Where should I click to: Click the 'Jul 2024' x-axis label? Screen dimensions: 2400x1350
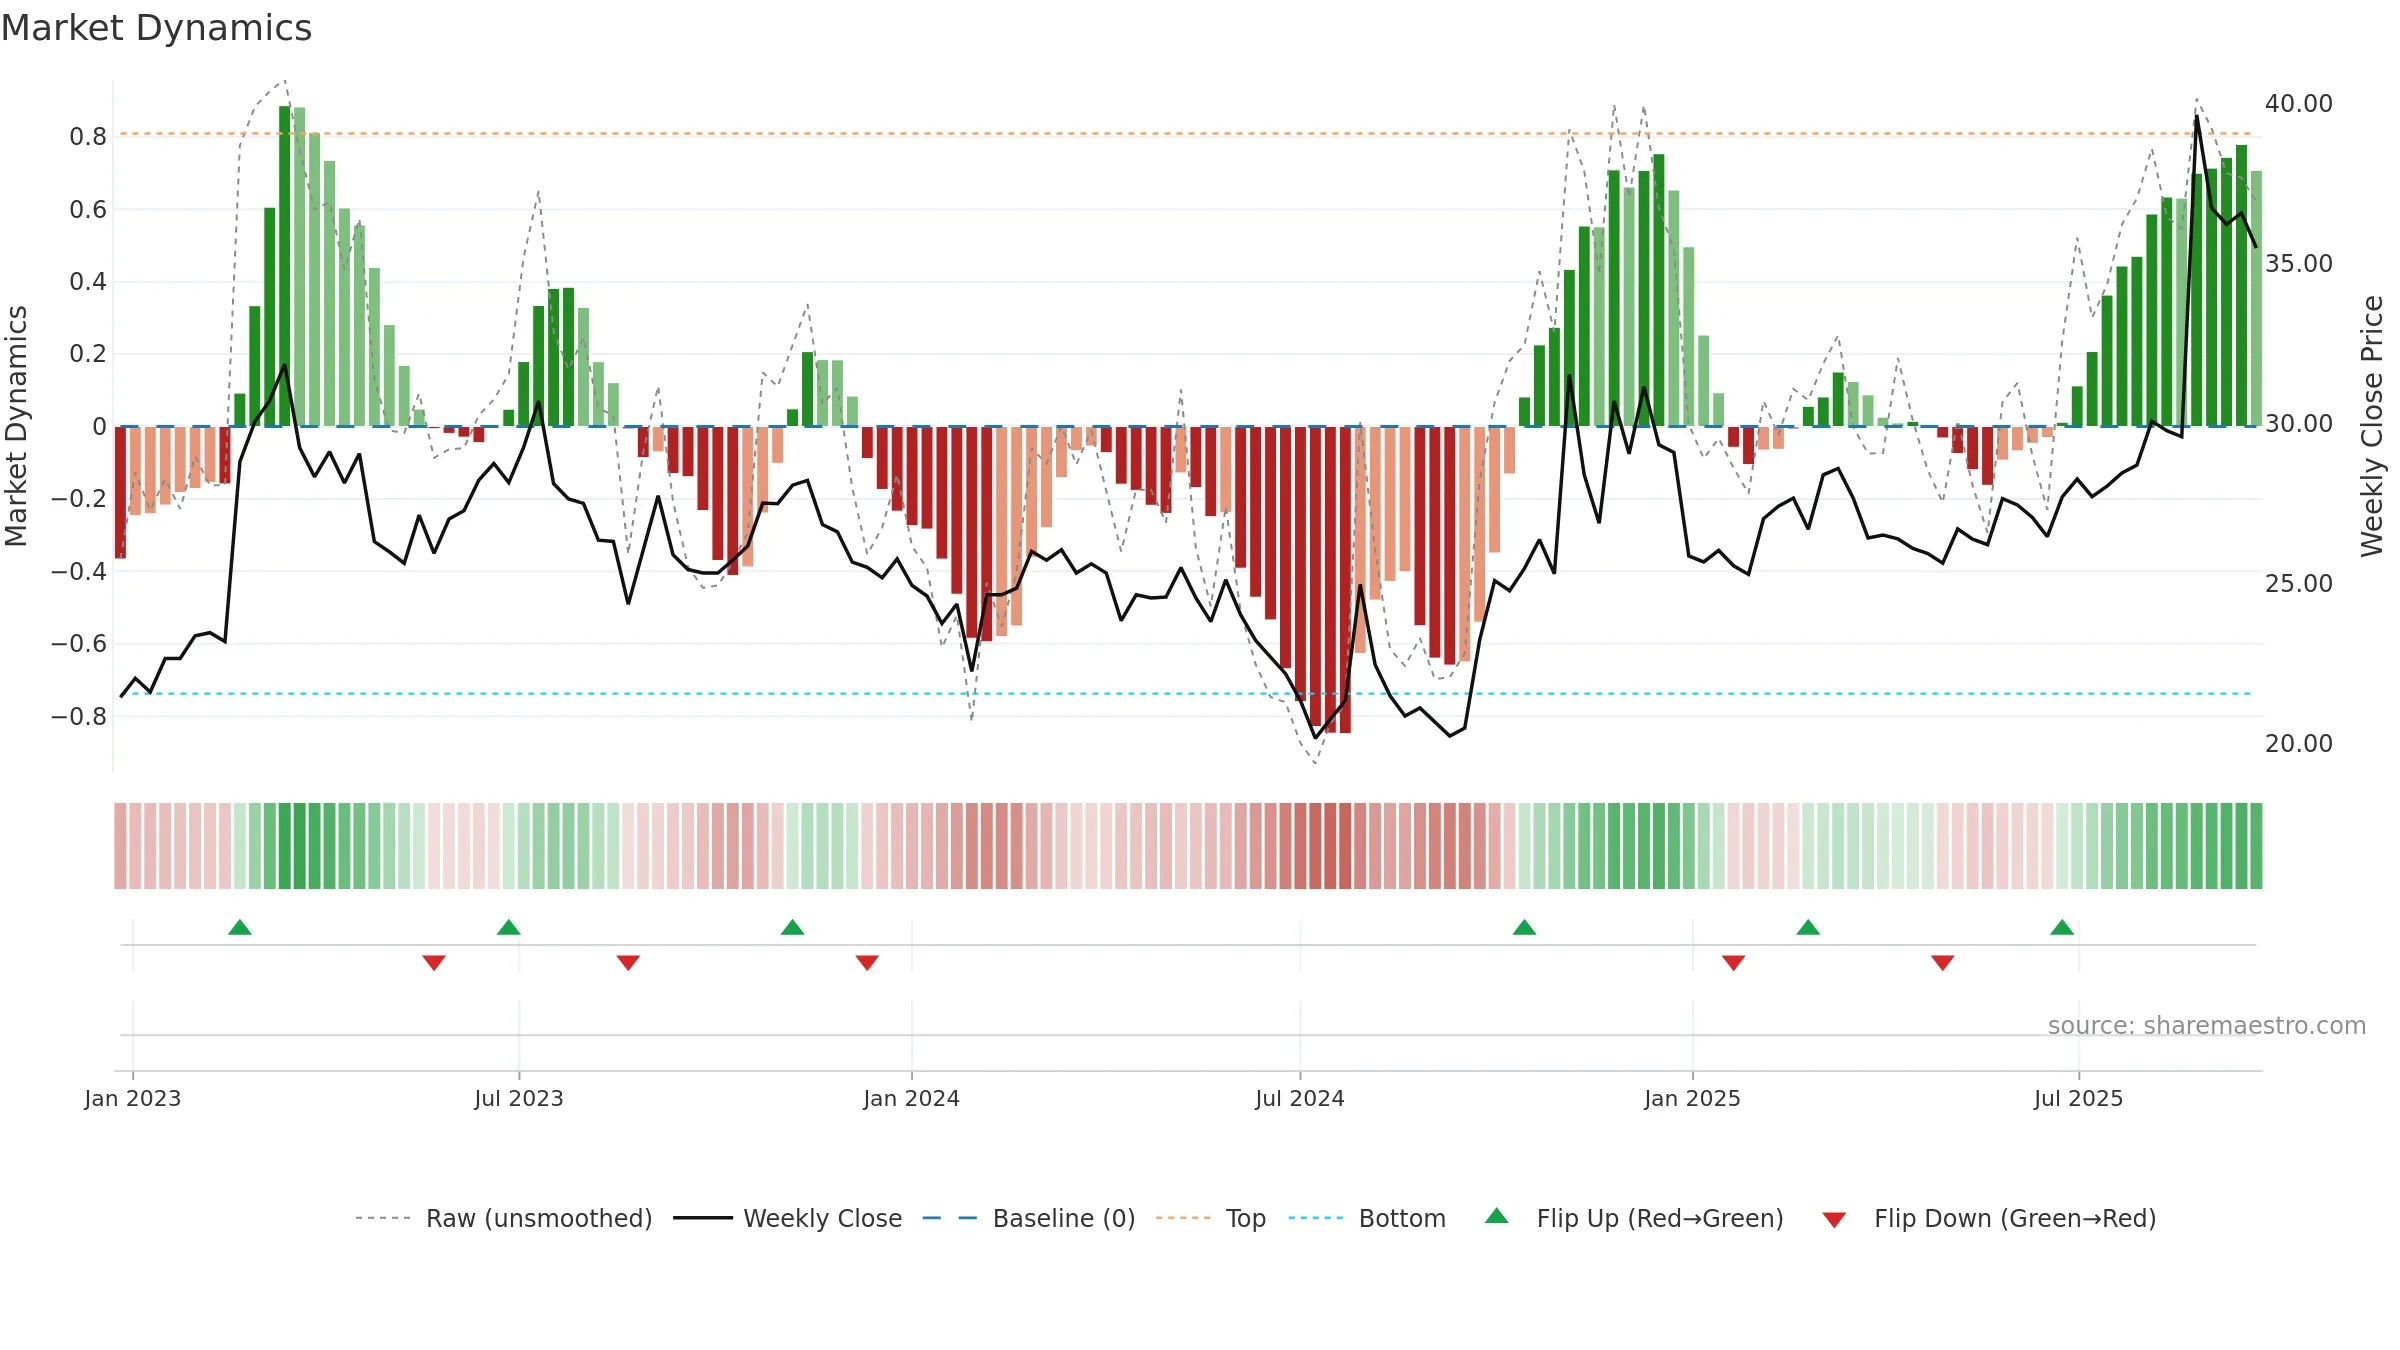click(x=1300, y=1098)
